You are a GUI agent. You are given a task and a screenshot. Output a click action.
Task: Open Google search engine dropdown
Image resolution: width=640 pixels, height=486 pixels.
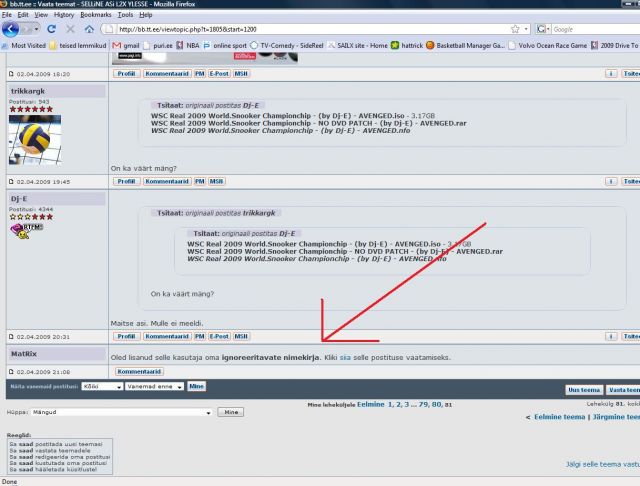click(x=542, y=30)
